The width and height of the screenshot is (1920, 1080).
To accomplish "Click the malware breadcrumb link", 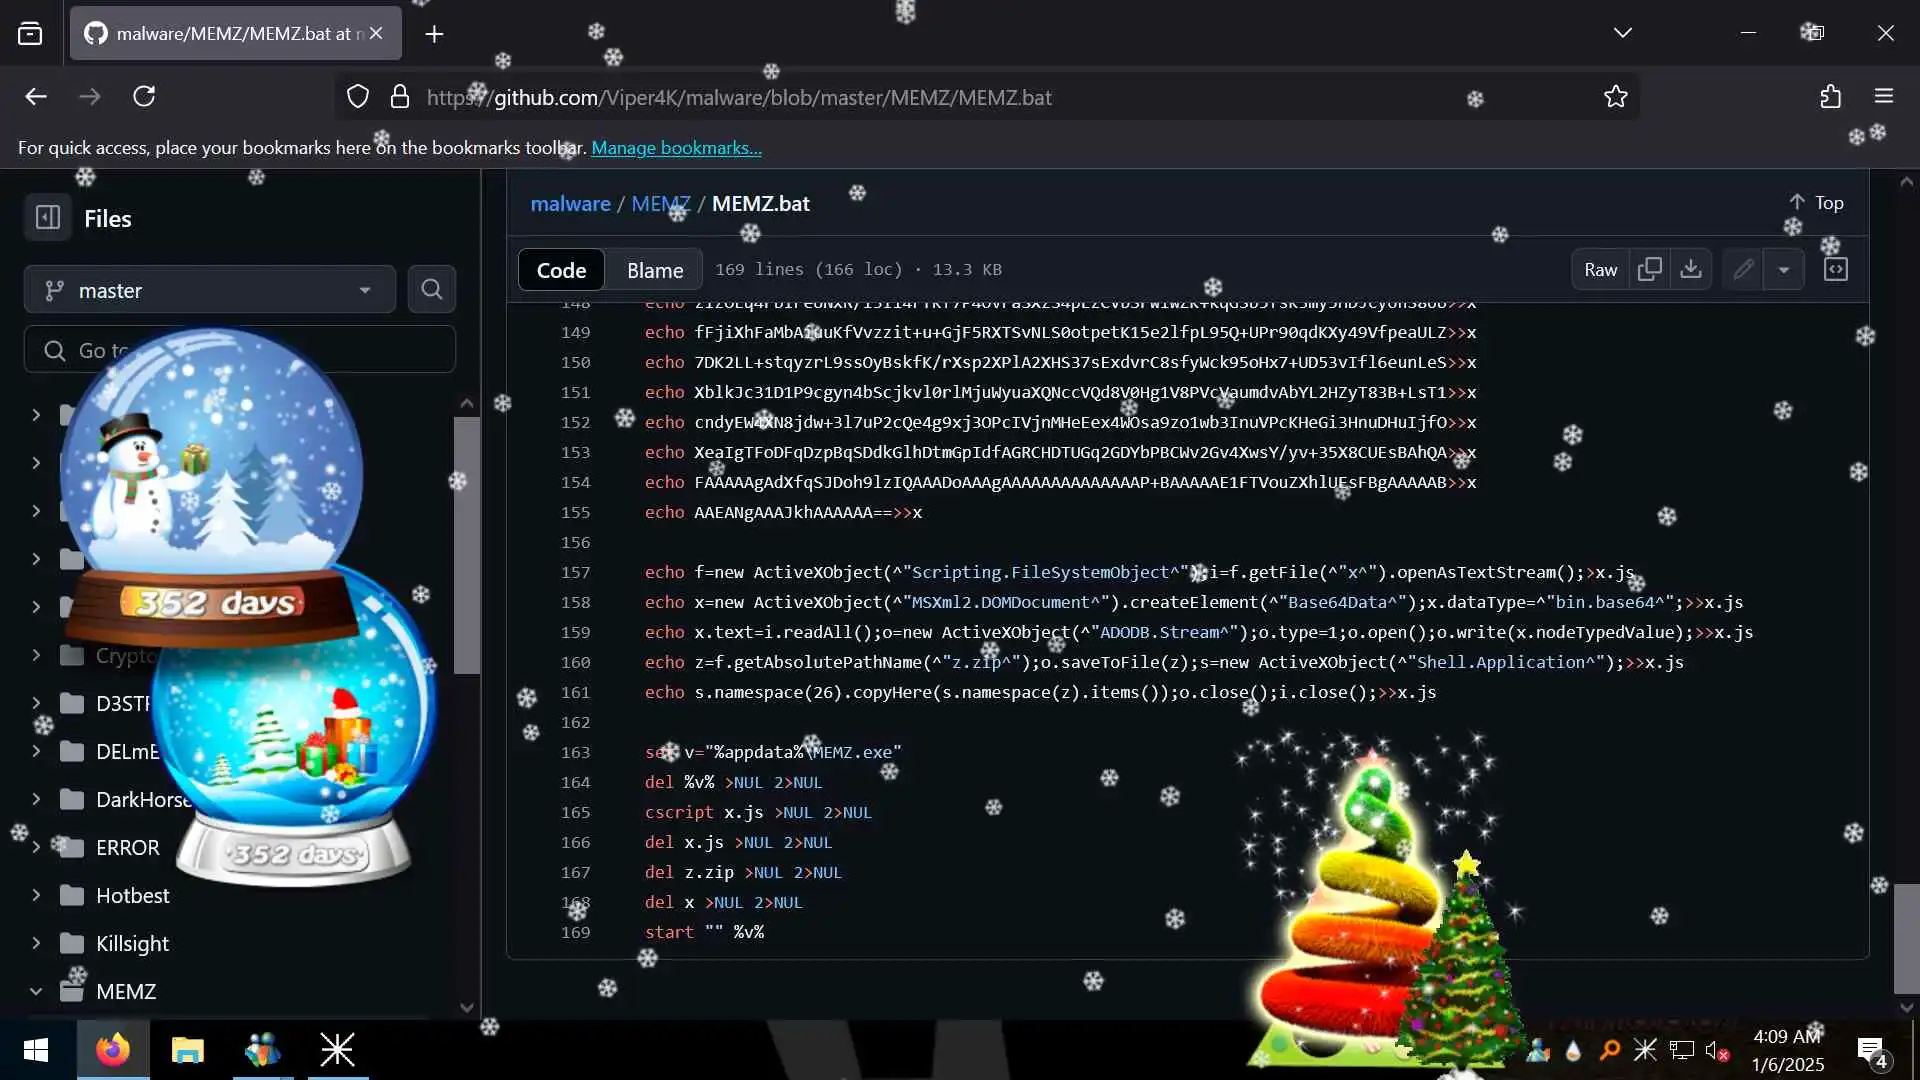I will click(x=570, y=203).
